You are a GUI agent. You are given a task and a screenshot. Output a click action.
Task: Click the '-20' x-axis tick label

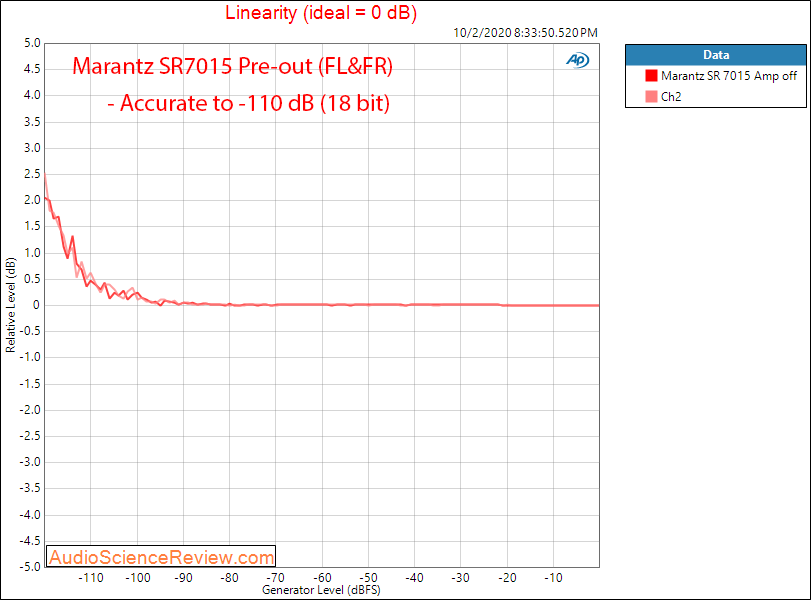tap(507, 578)
